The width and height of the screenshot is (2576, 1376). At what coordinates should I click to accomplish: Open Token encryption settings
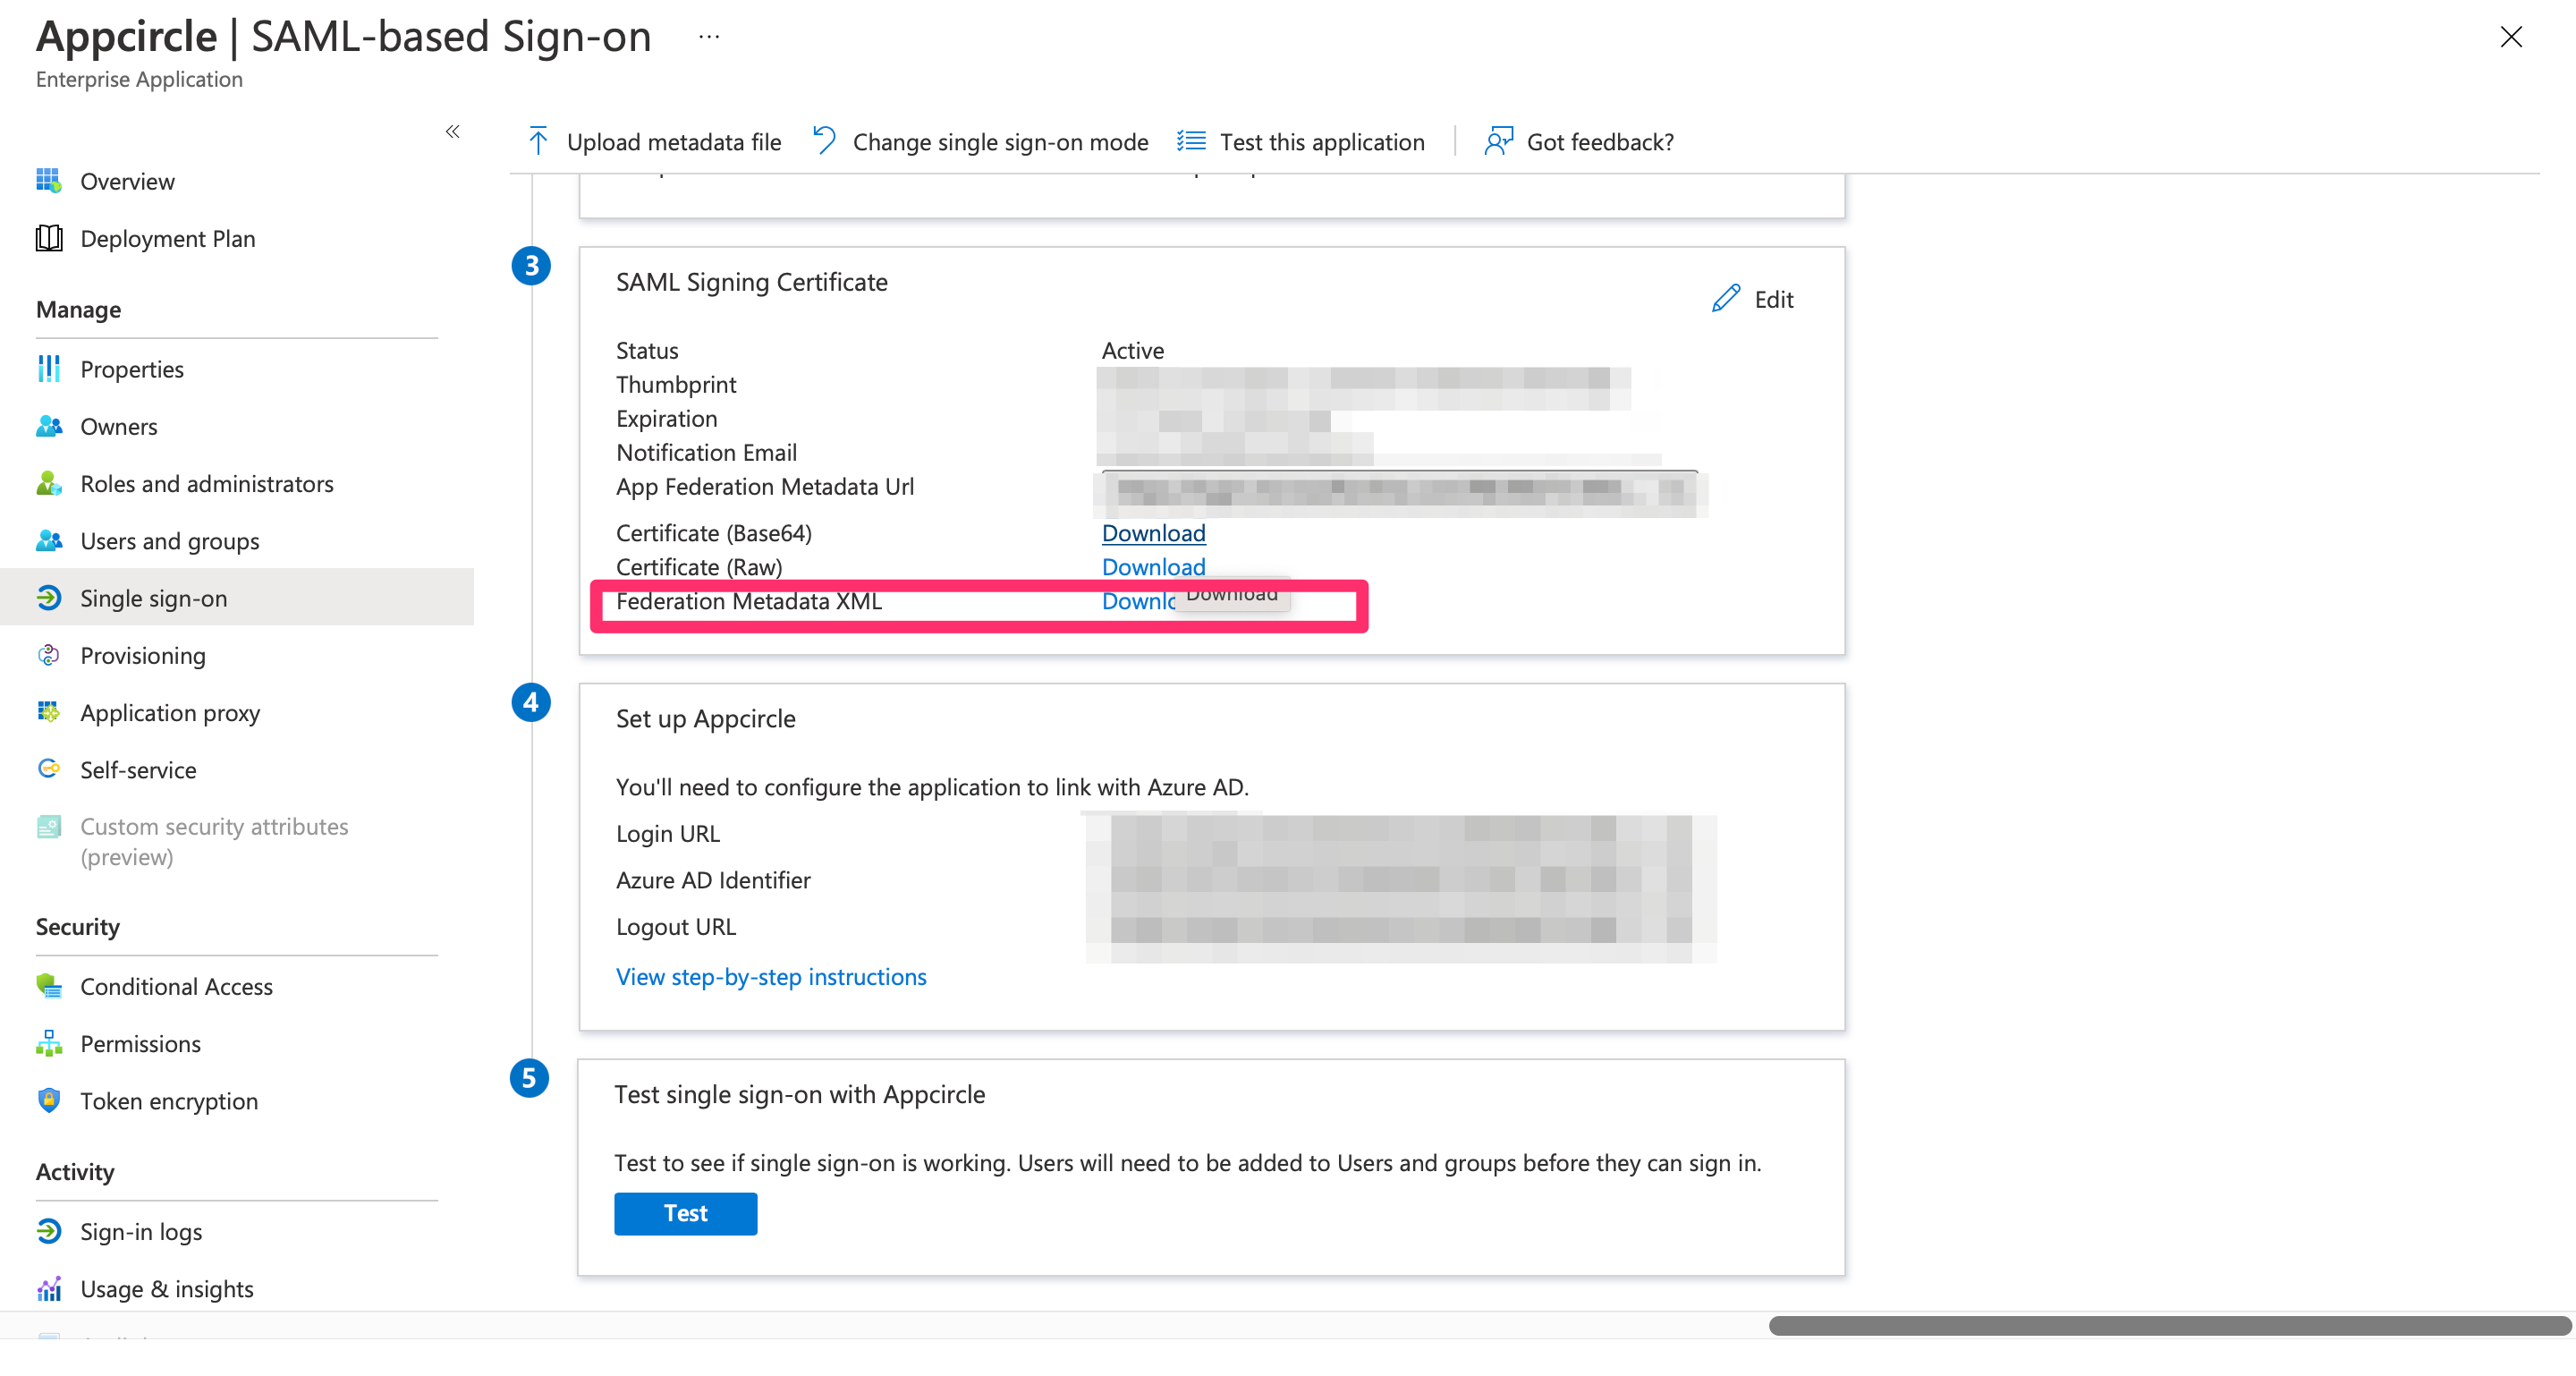click(169, 1100)
